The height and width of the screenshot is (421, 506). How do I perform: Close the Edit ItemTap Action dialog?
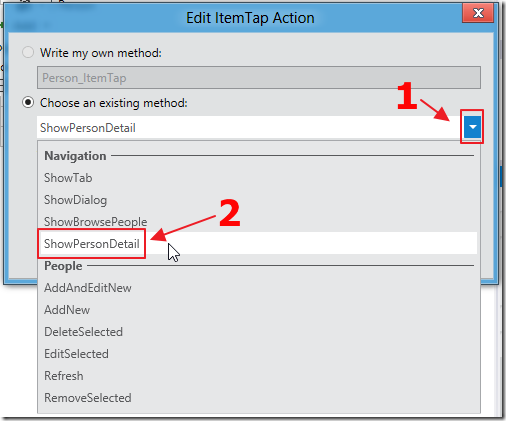coord(478,13)
